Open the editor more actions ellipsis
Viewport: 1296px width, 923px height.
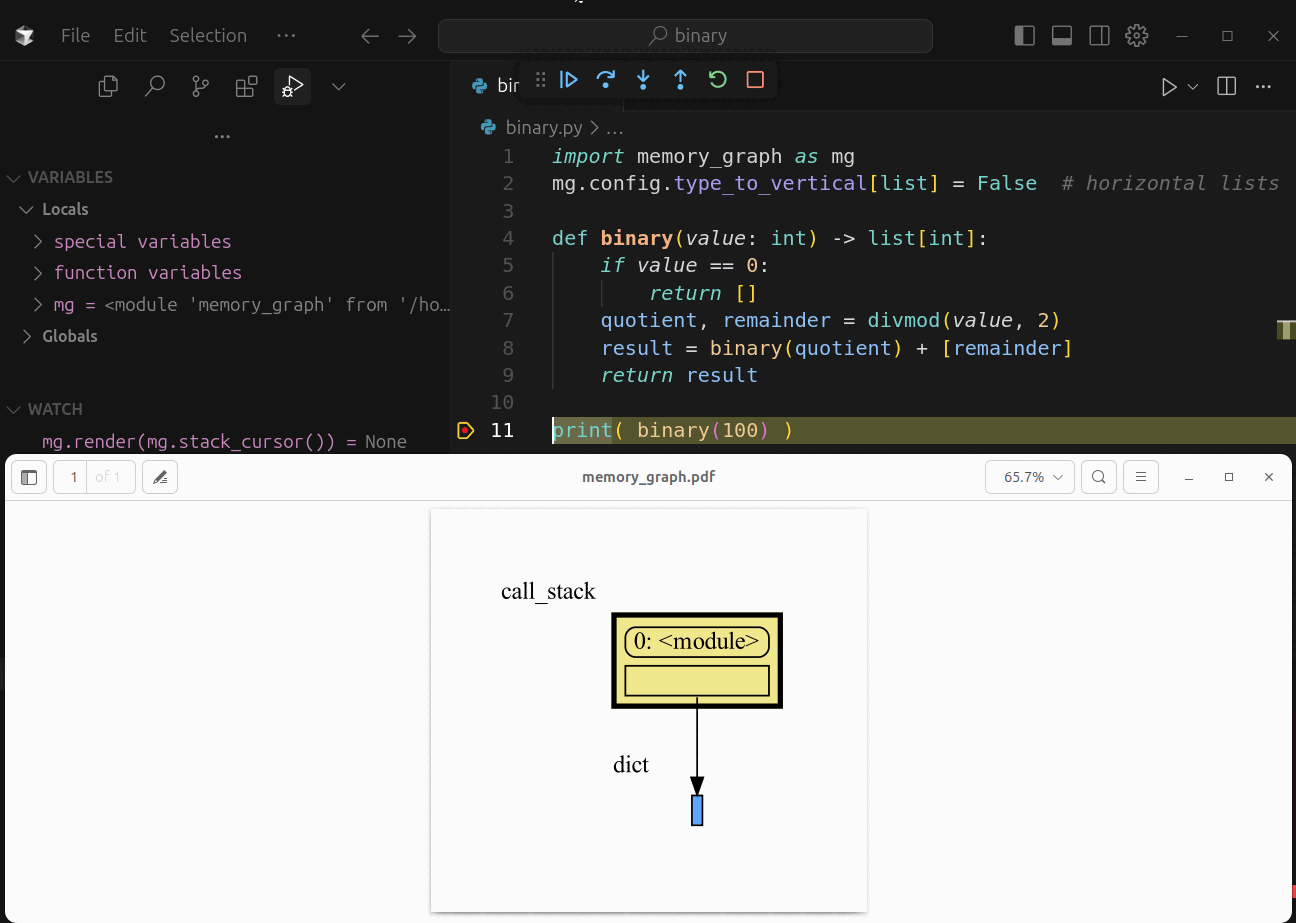1263,87
